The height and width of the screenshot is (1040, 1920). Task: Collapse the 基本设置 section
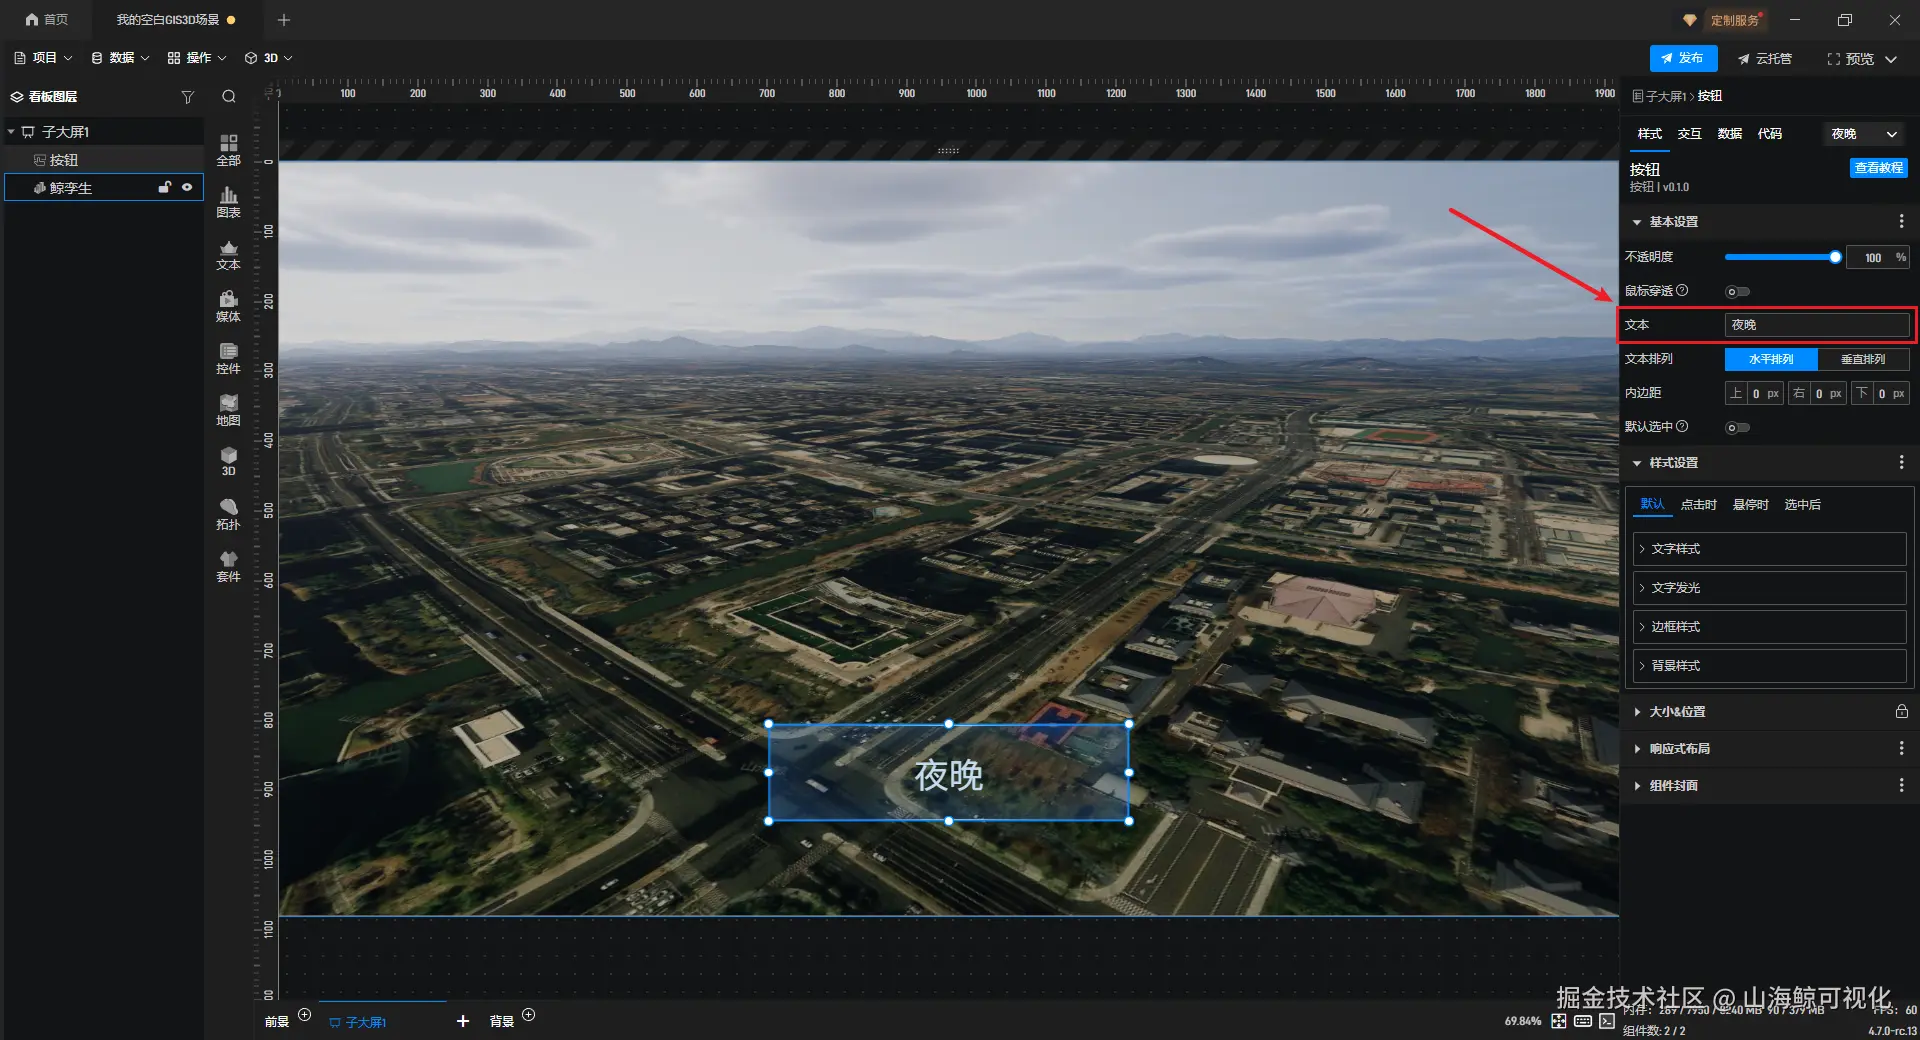[x=1637, y=222]
